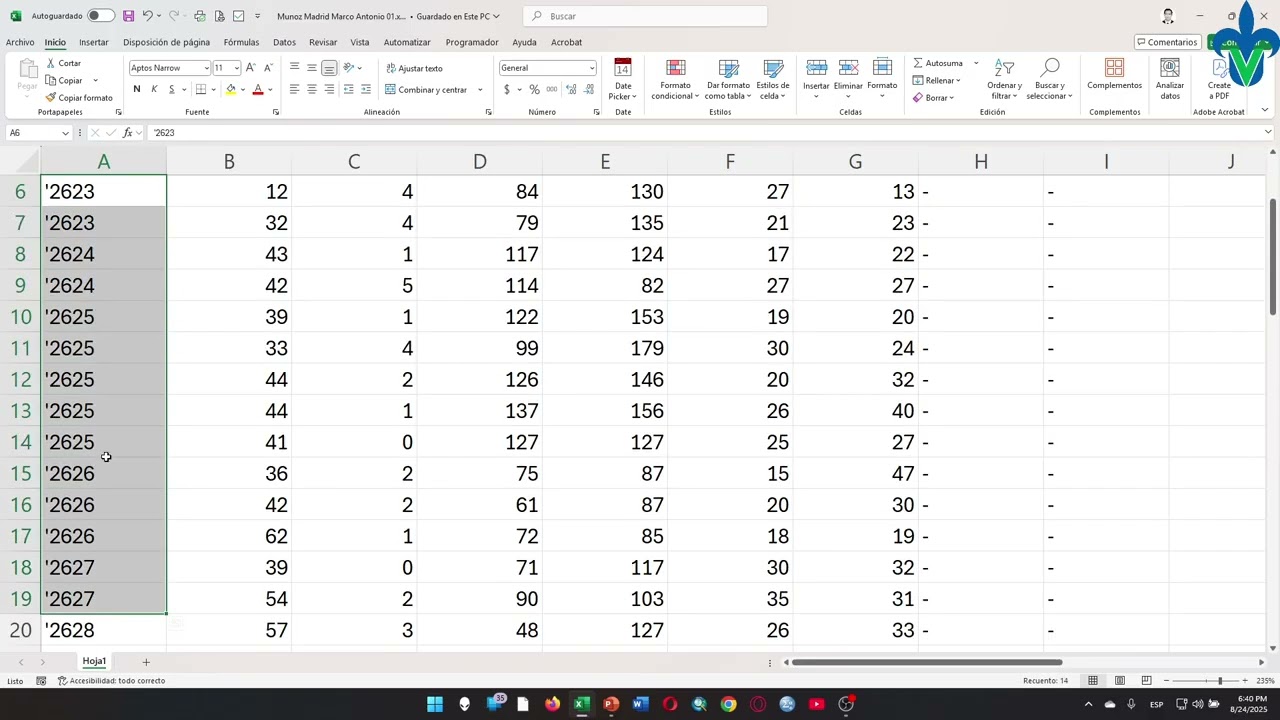Toggle bottom vertical alignment button

(329, 68)
